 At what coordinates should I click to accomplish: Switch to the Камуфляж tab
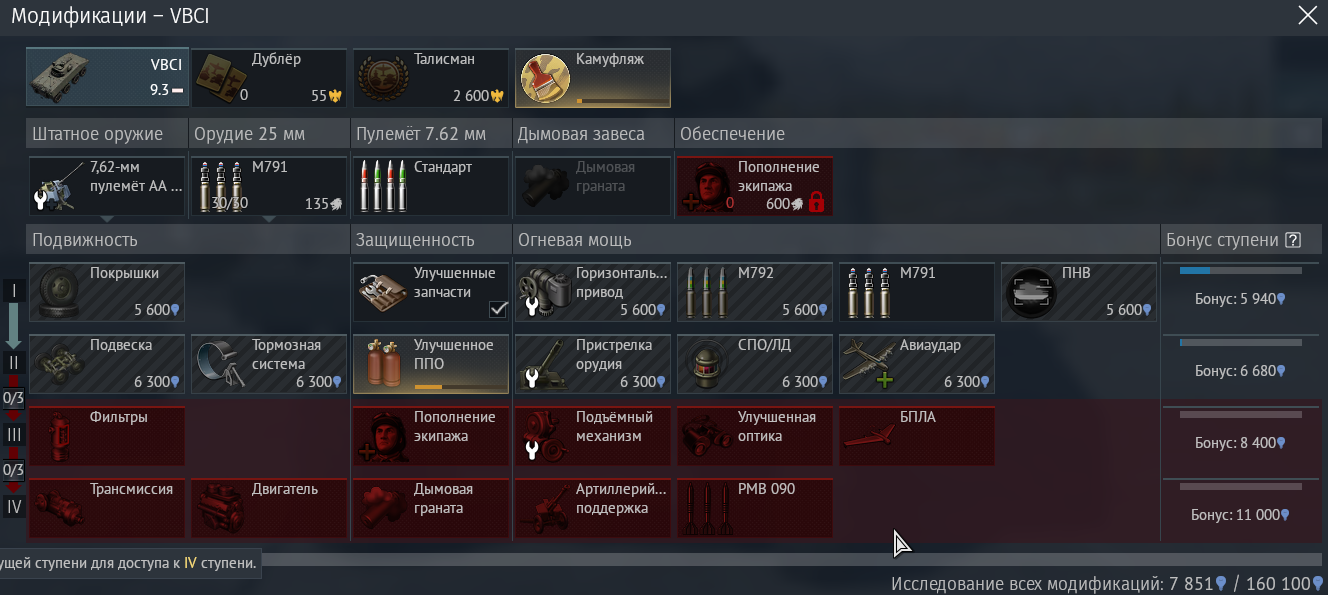[593, 77]
